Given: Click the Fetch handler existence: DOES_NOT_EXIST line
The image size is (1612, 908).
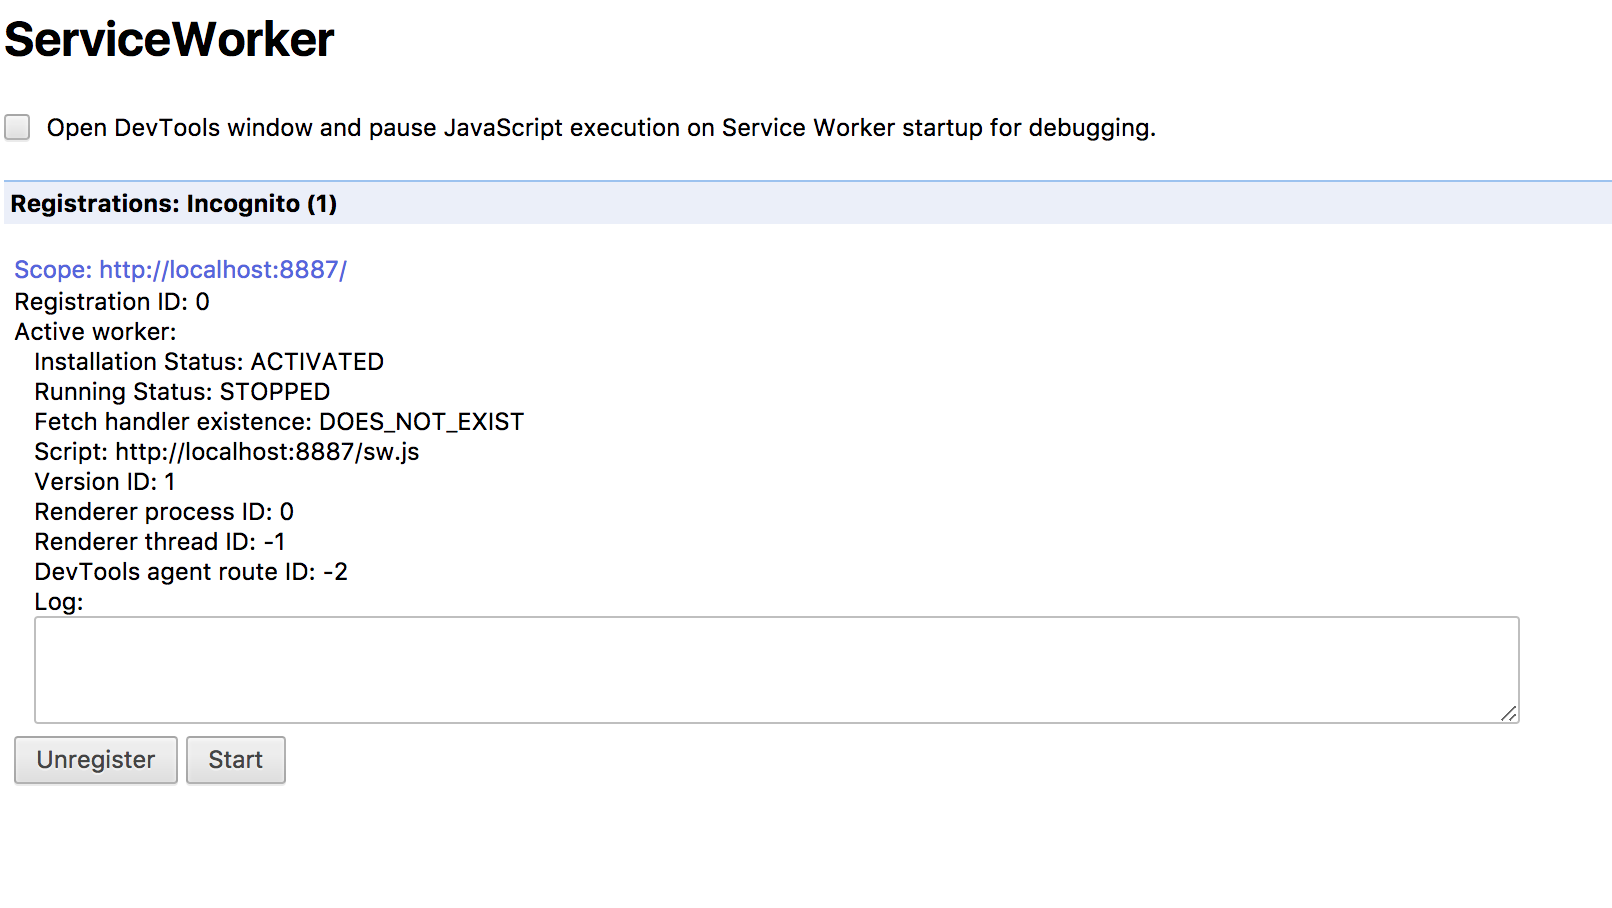Looking at the screenshot, I should tap(279, 422).
